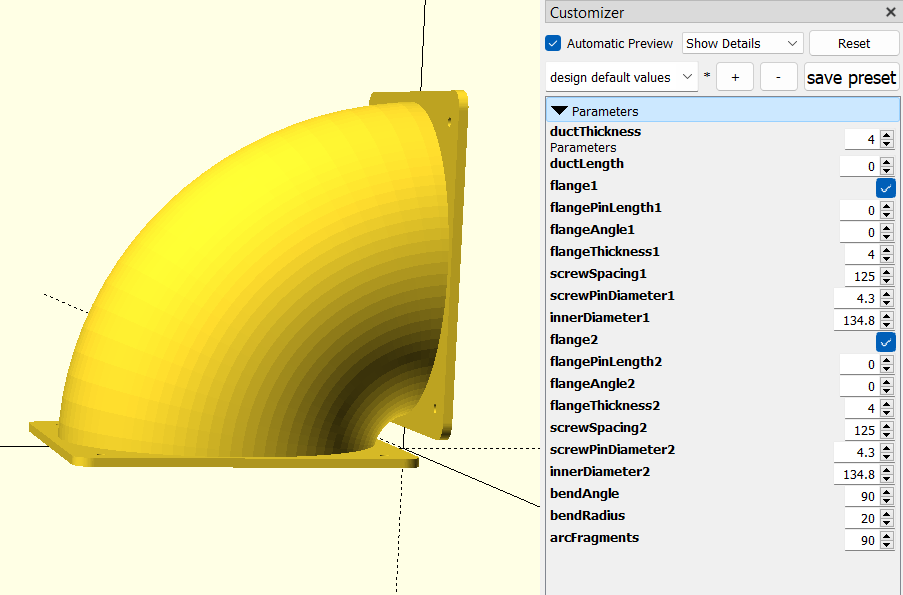Collapse the Parameters section
Screen dimensions: 903x595
(559, 110)
